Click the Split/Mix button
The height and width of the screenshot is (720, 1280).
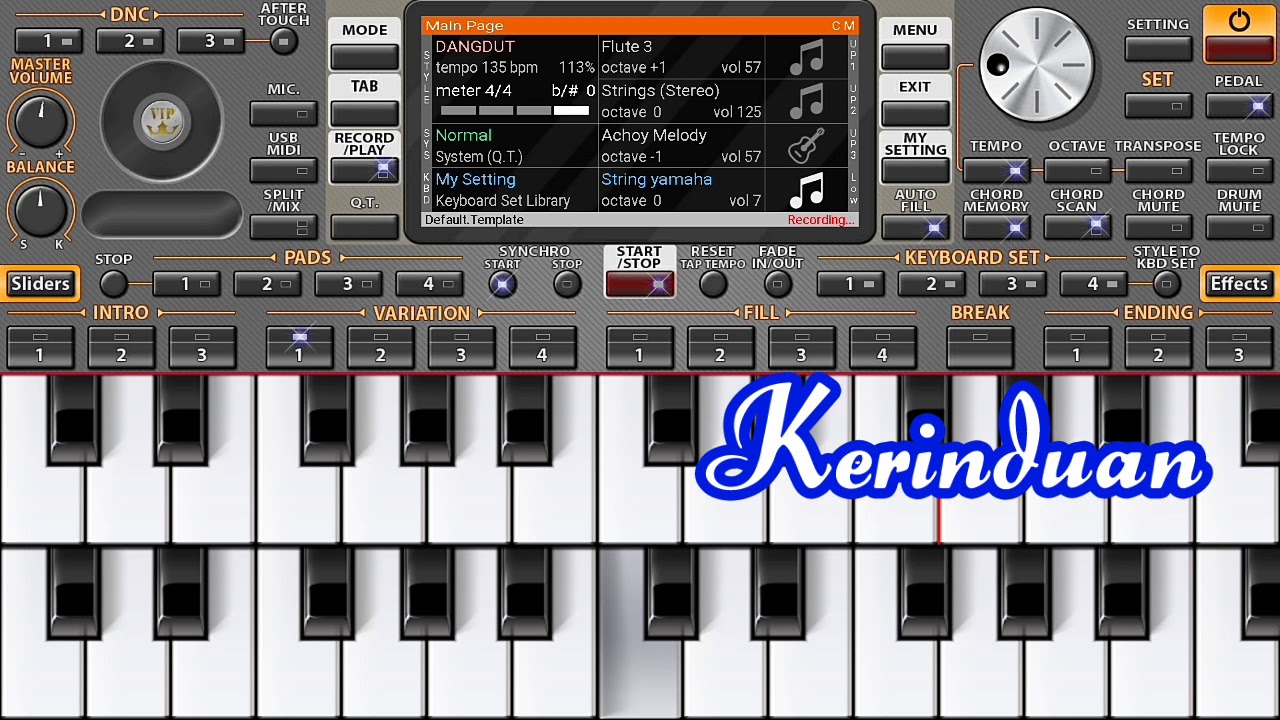283,227
